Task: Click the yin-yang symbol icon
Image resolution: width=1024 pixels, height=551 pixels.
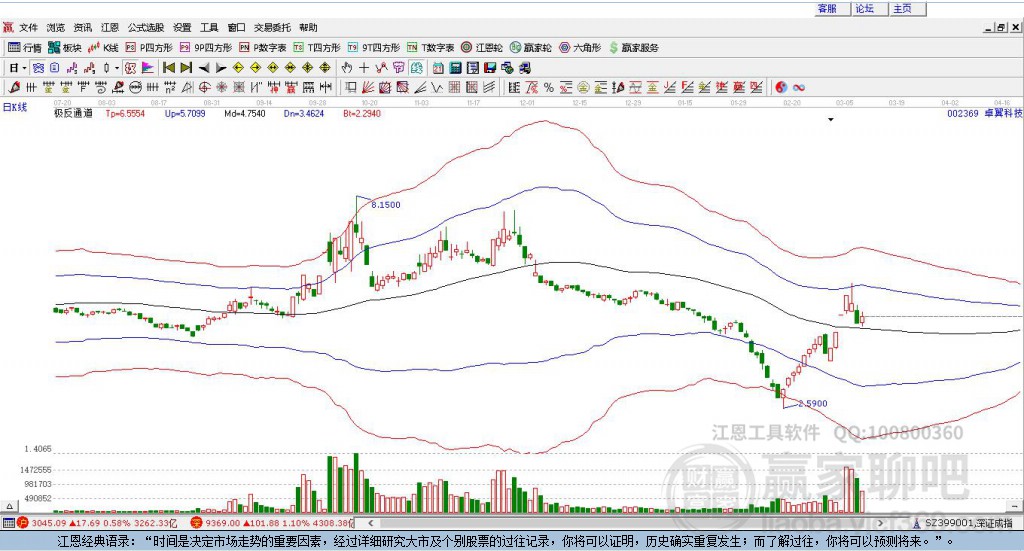Action: [x=781, y=87]
